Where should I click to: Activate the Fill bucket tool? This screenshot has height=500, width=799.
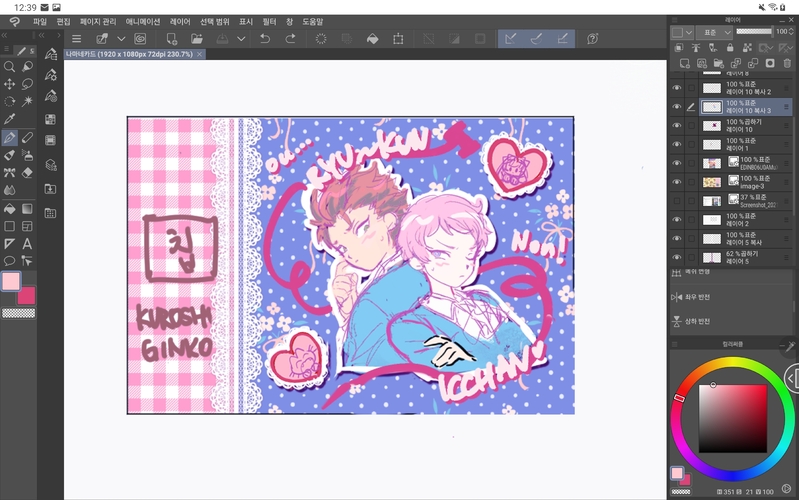10,208
